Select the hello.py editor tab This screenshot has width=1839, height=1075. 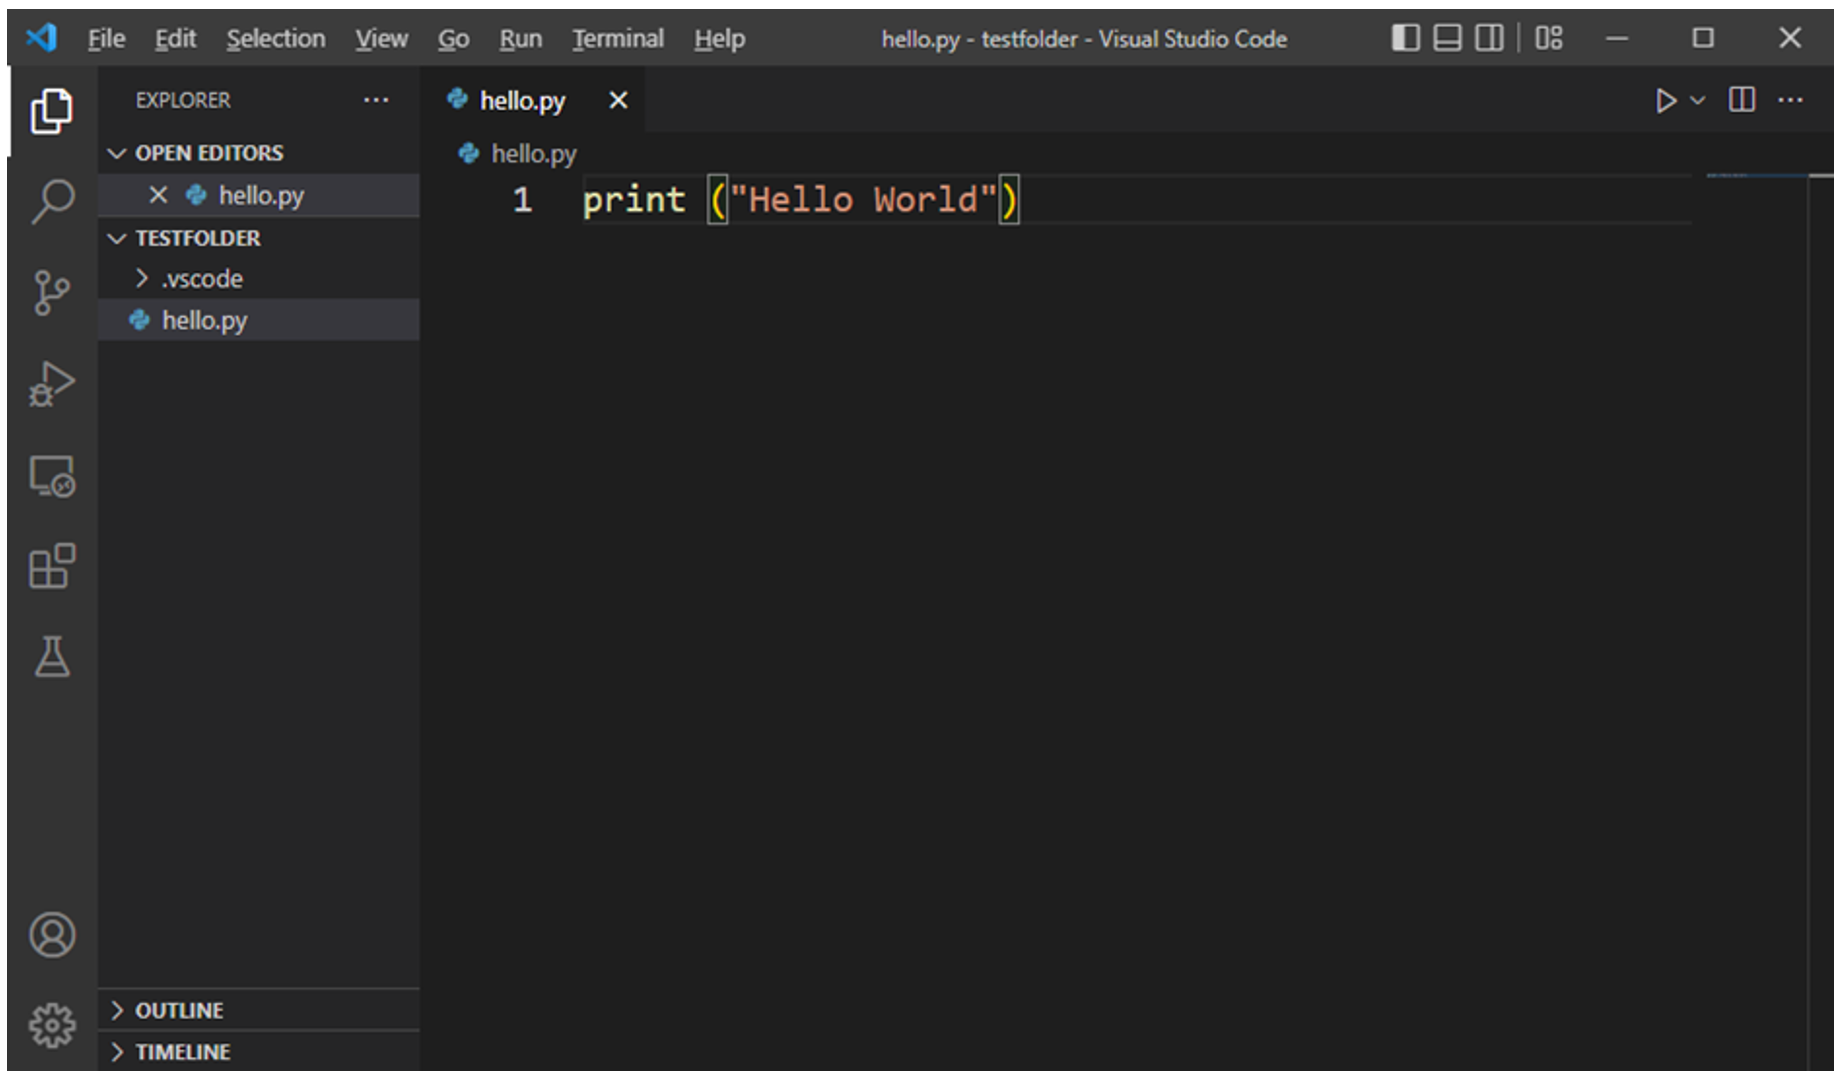coord(521,101)
